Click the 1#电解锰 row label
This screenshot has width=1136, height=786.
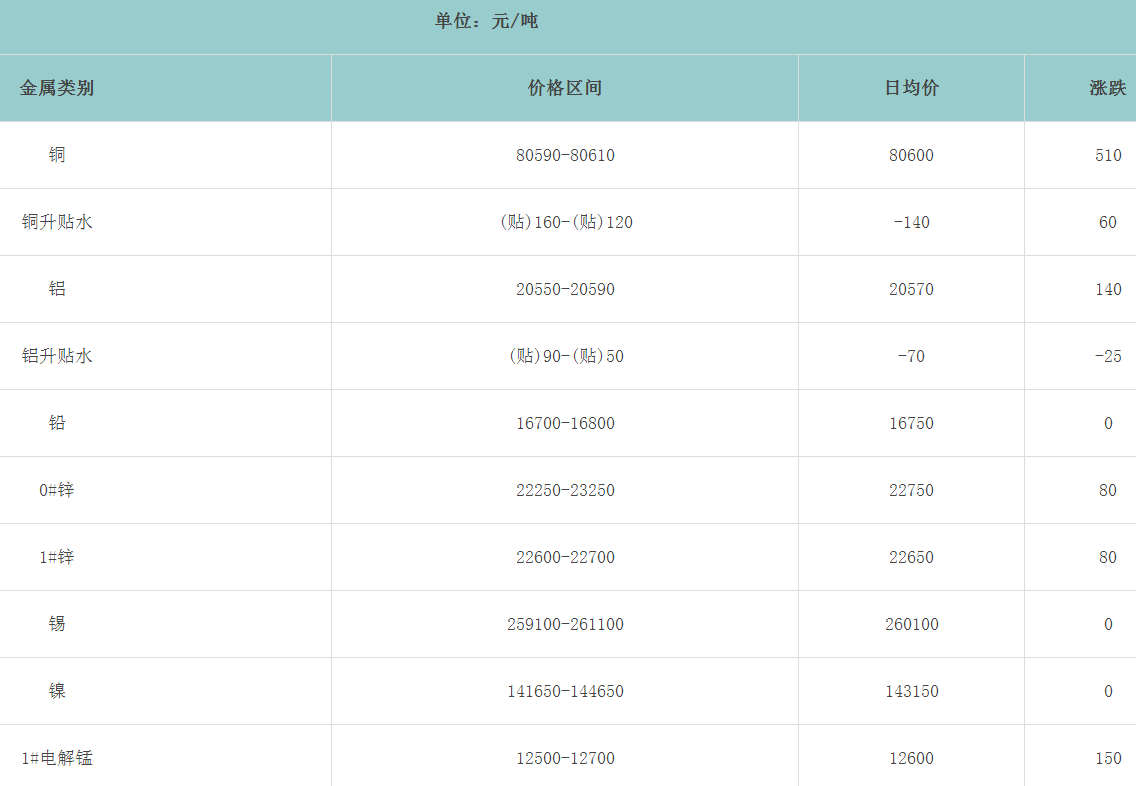(57, 758)
